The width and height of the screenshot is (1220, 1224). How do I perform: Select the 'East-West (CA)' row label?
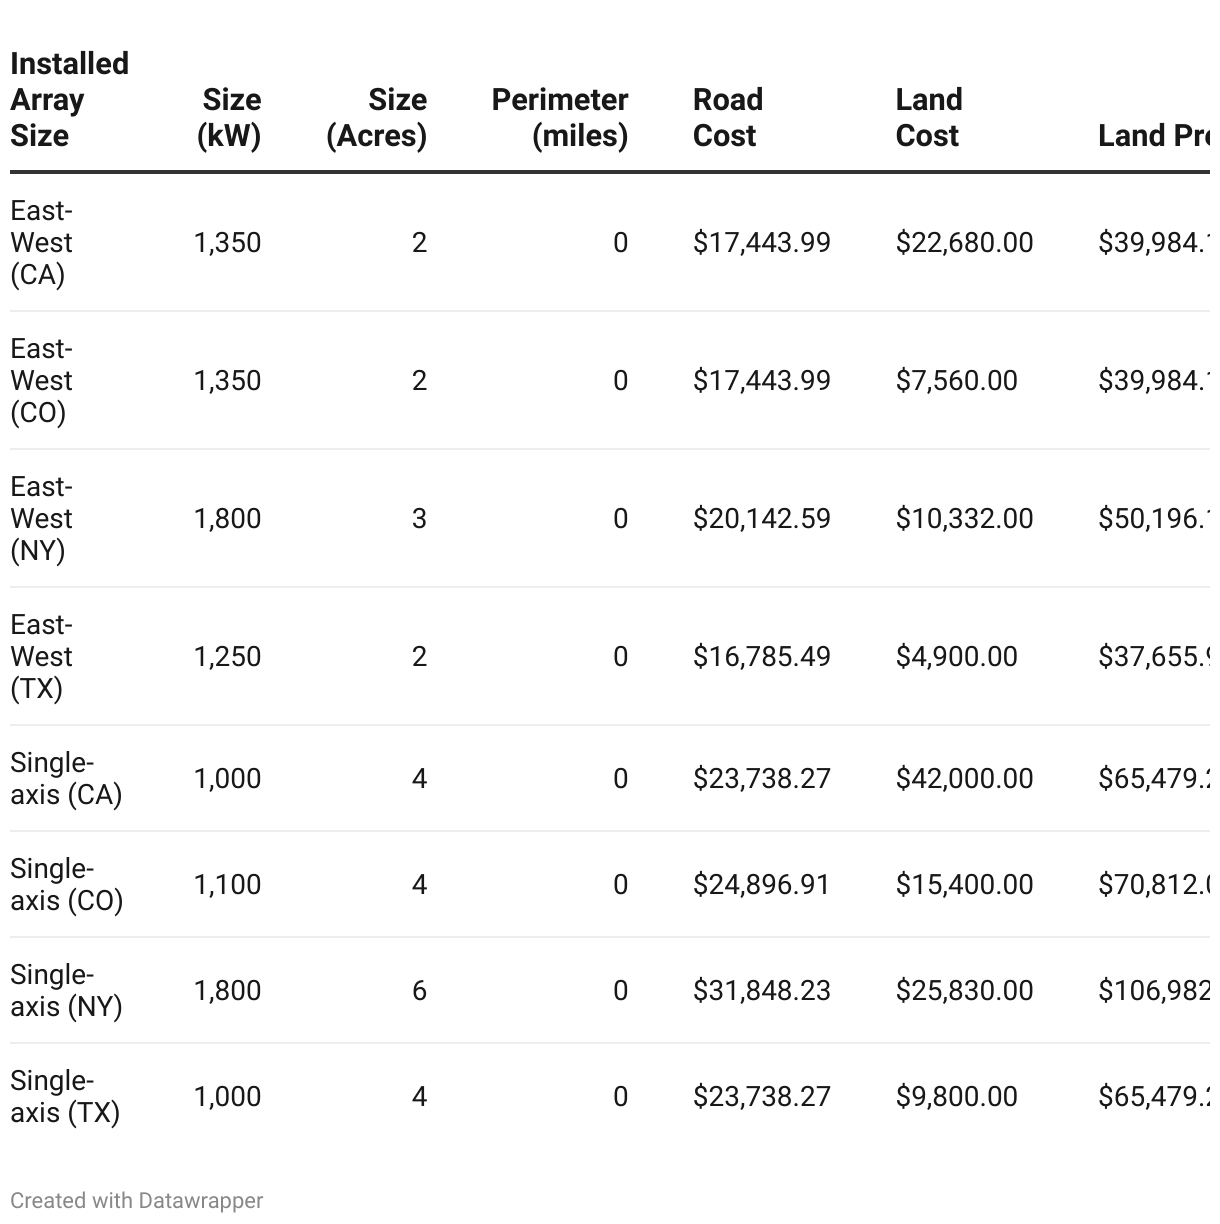point(42,243)
